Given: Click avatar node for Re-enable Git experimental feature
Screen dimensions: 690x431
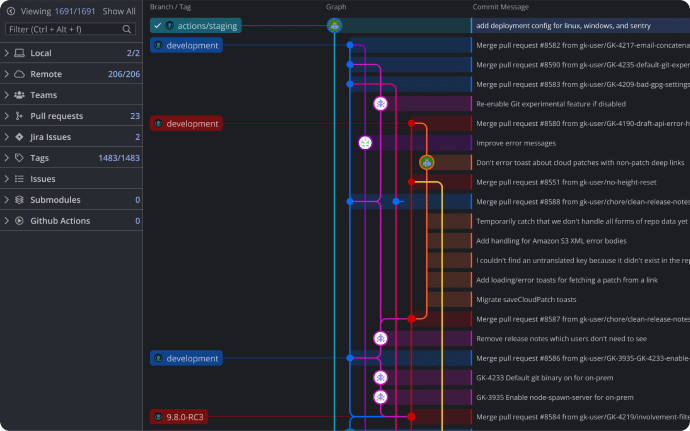Looking at the screenshot, I should click(380, 104).
